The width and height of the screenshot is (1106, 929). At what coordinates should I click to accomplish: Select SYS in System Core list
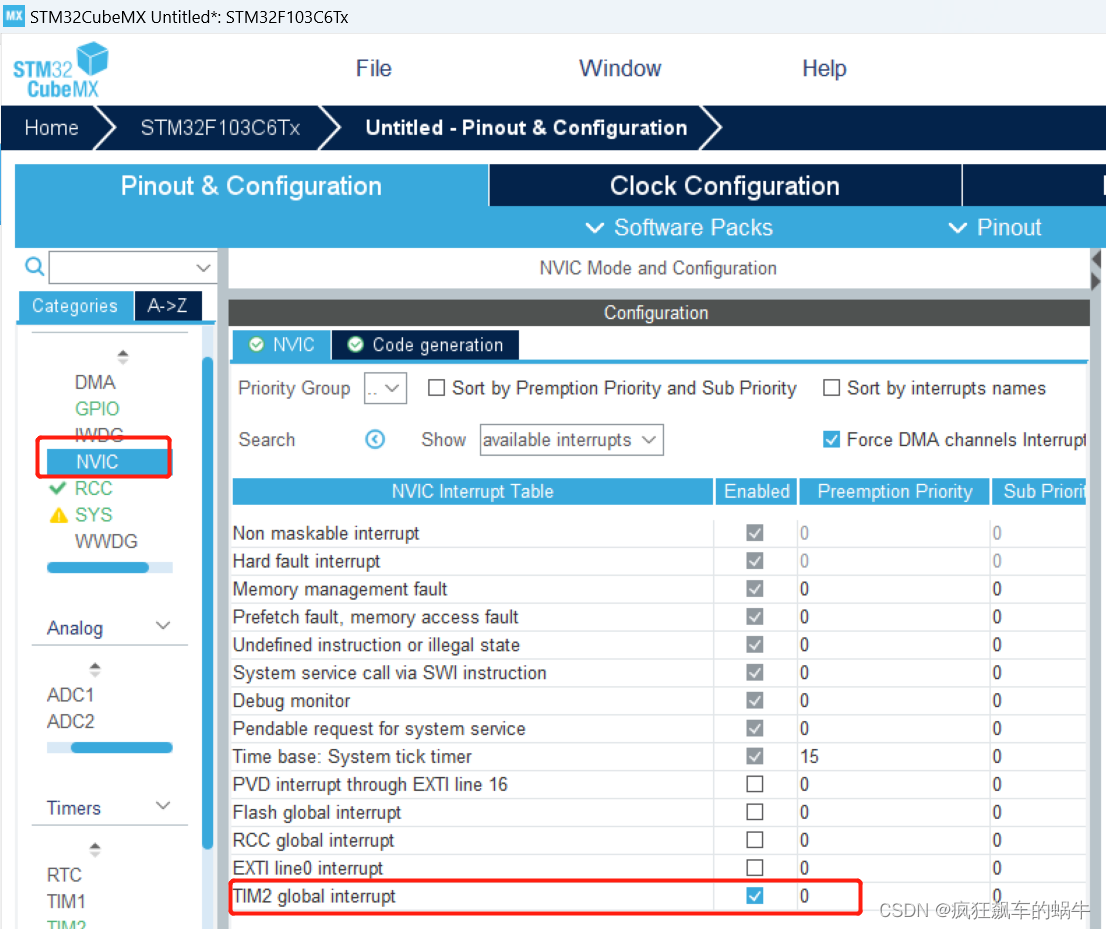[x=94, y=515]
